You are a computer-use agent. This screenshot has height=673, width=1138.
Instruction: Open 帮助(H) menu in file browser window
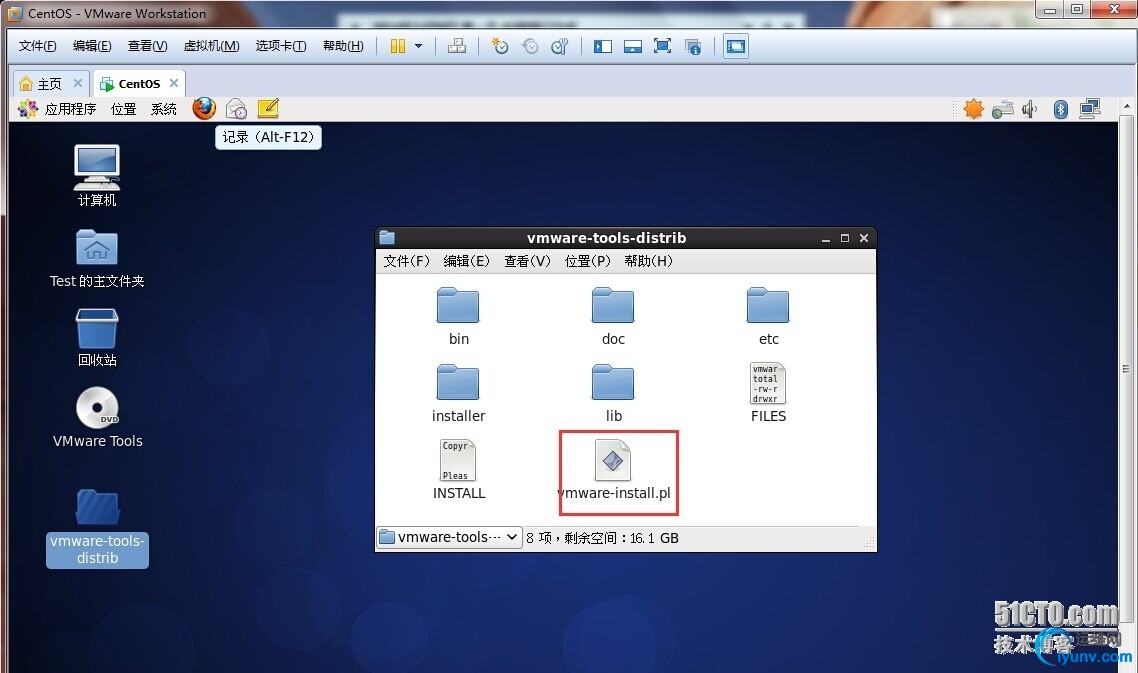(649, 261)
